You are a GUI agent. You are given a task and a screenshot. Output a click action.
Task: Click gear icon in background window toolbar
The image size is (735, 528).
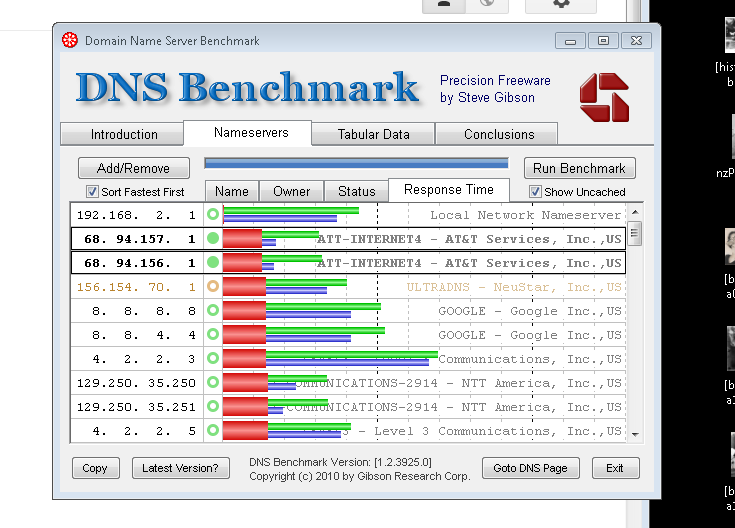pos(561,4)
